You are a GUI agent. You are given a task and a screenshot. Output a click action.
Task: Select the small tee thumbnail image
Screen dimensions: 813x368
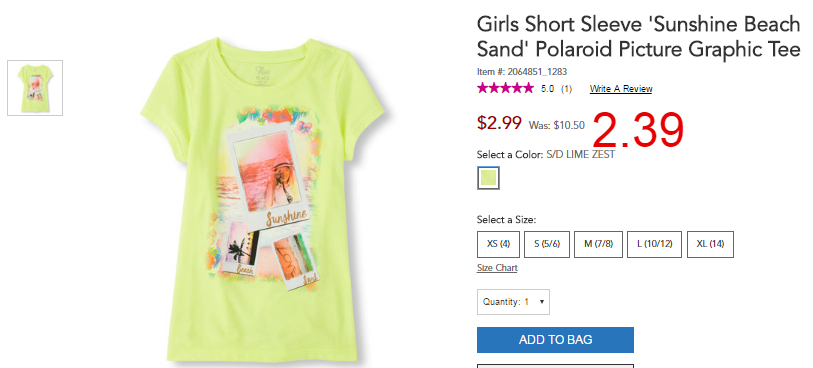coord(35,88)
